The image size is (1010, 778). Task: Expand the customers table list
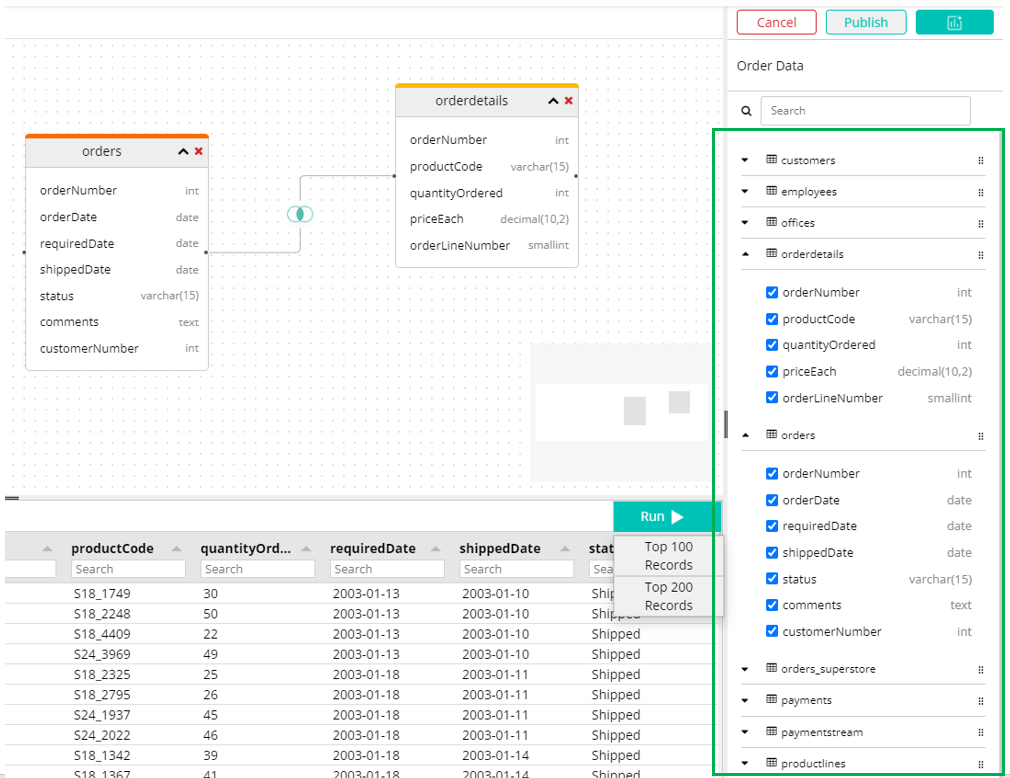click(743, 159)
